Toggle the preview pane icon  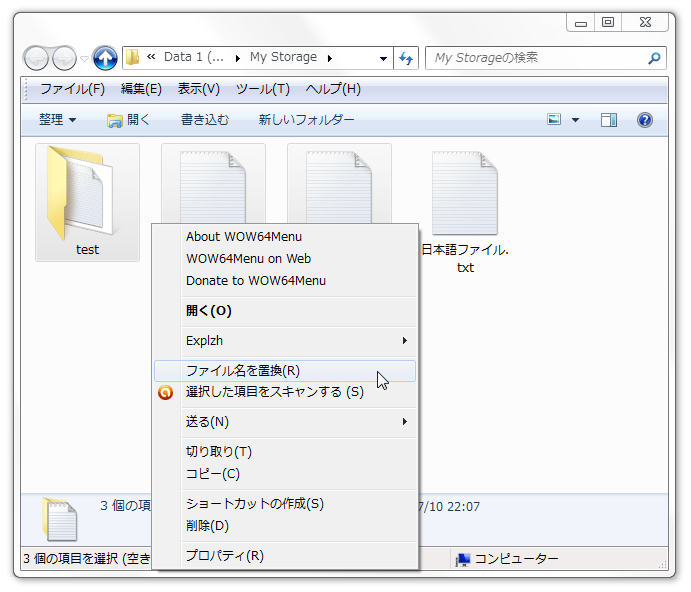[x=609, y=120]
